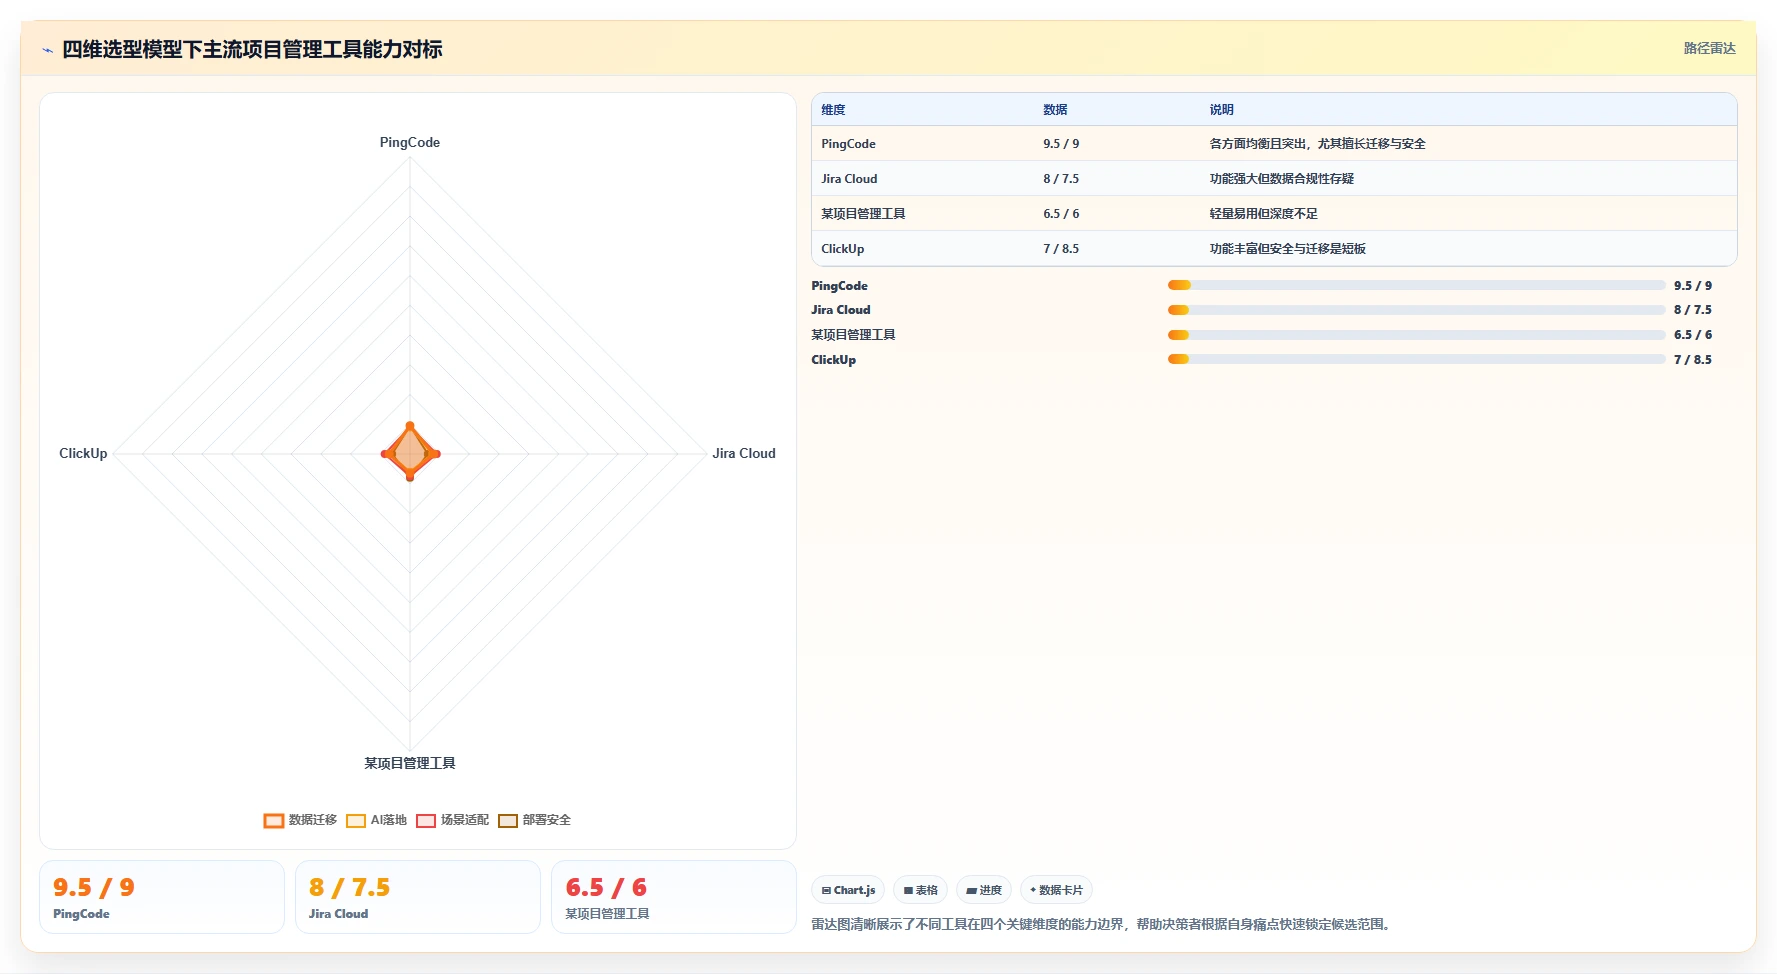Click 功能强大但数据合规性存疑 description cell
The image size is (1777, 974).
click(1281, 179)
